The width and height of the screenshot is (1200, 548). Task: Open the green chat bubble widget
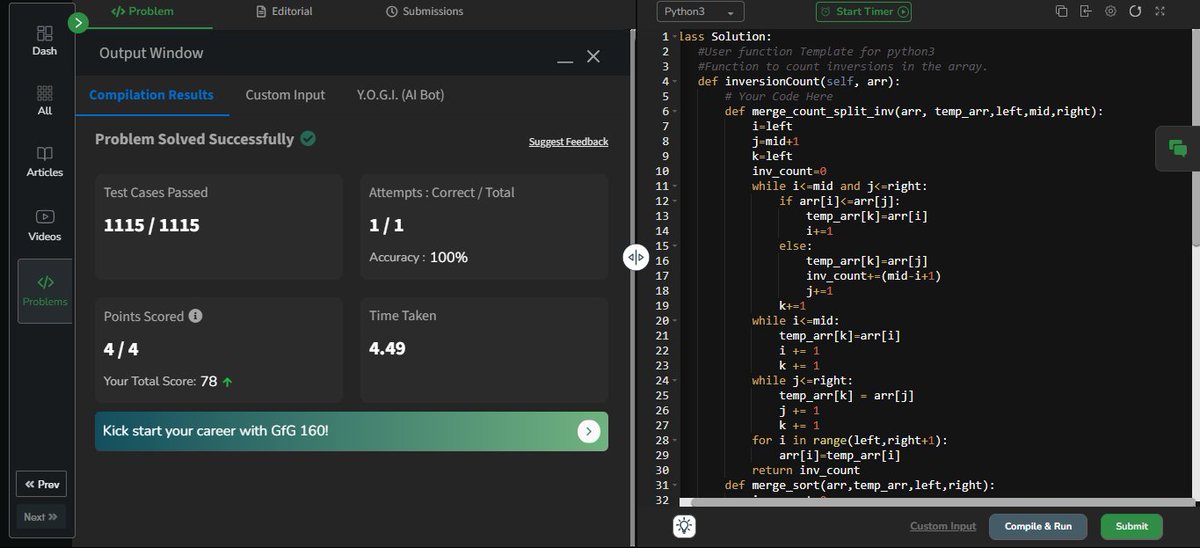(x=1178, y=148)
